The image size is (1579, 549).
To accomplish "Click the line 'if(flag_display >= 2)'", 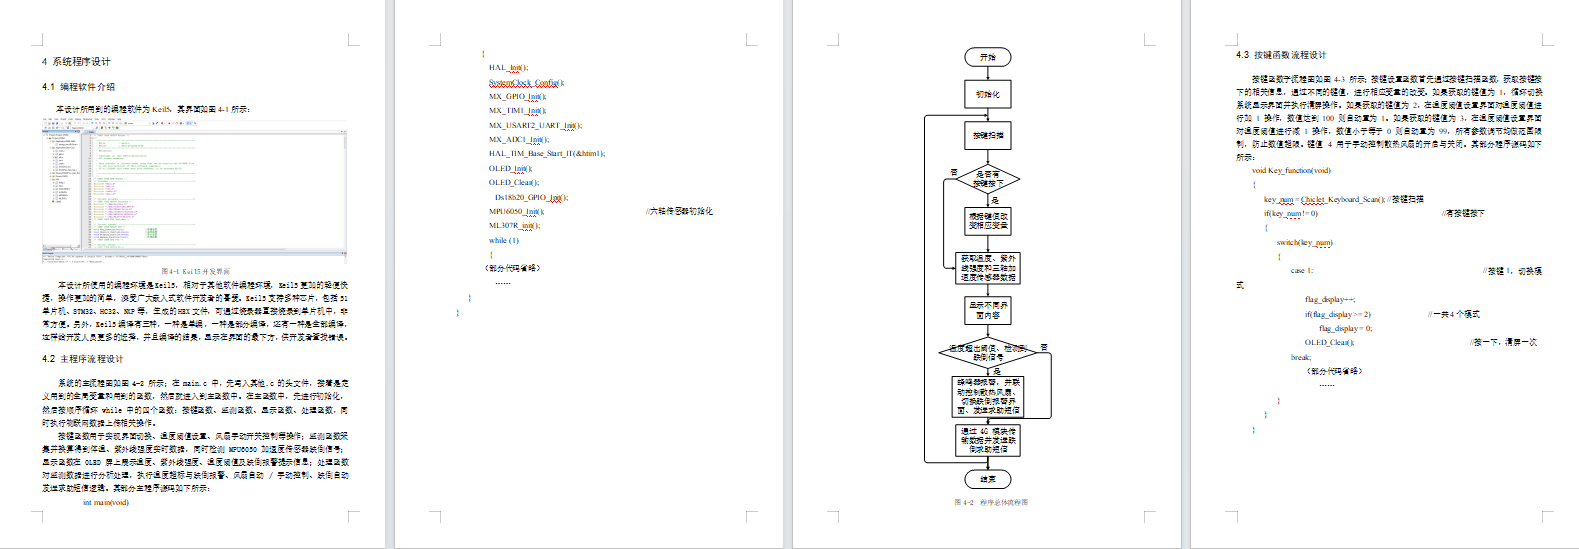I will (1337, 314).
